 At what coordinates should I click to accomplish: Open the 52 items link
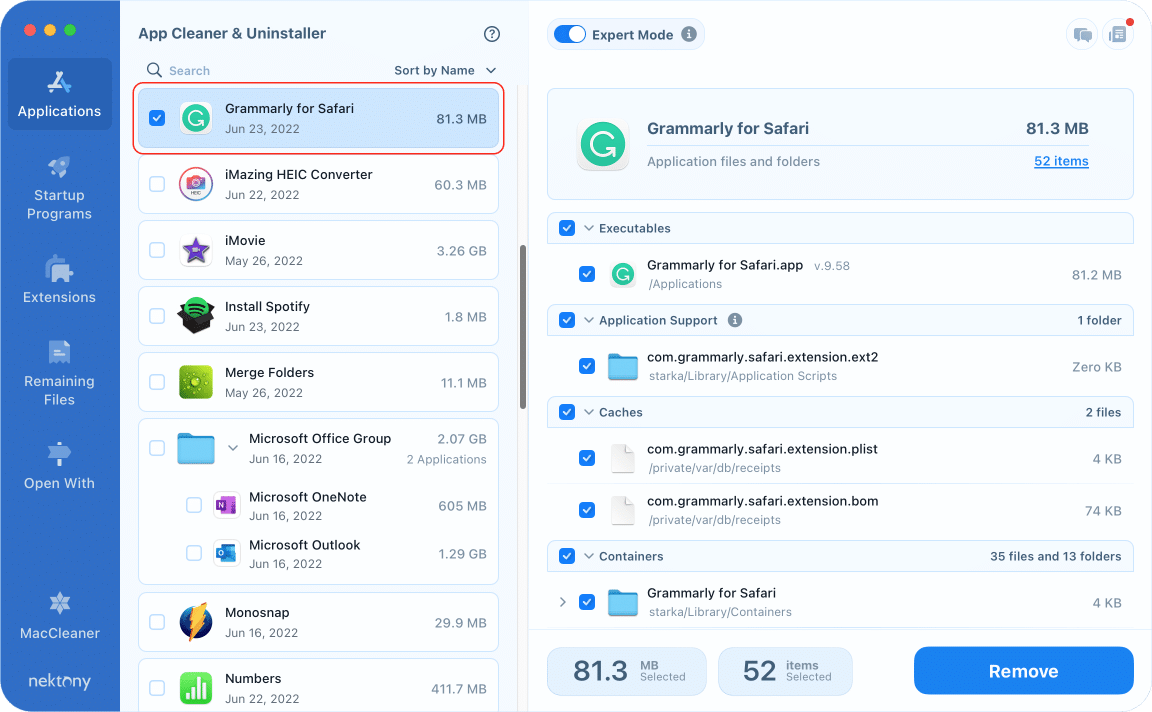[x=1061, y=161]
